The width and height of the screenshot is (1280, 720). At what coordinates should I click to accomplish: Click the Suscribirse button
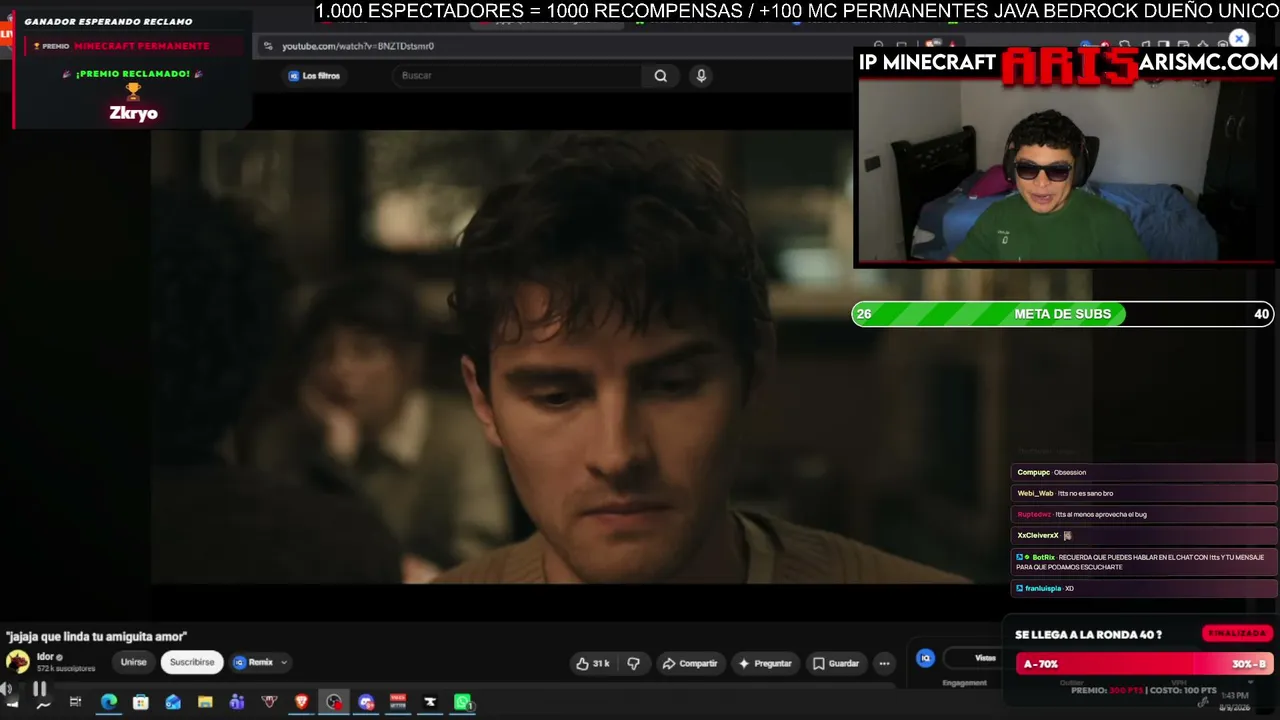pos(192,662)
